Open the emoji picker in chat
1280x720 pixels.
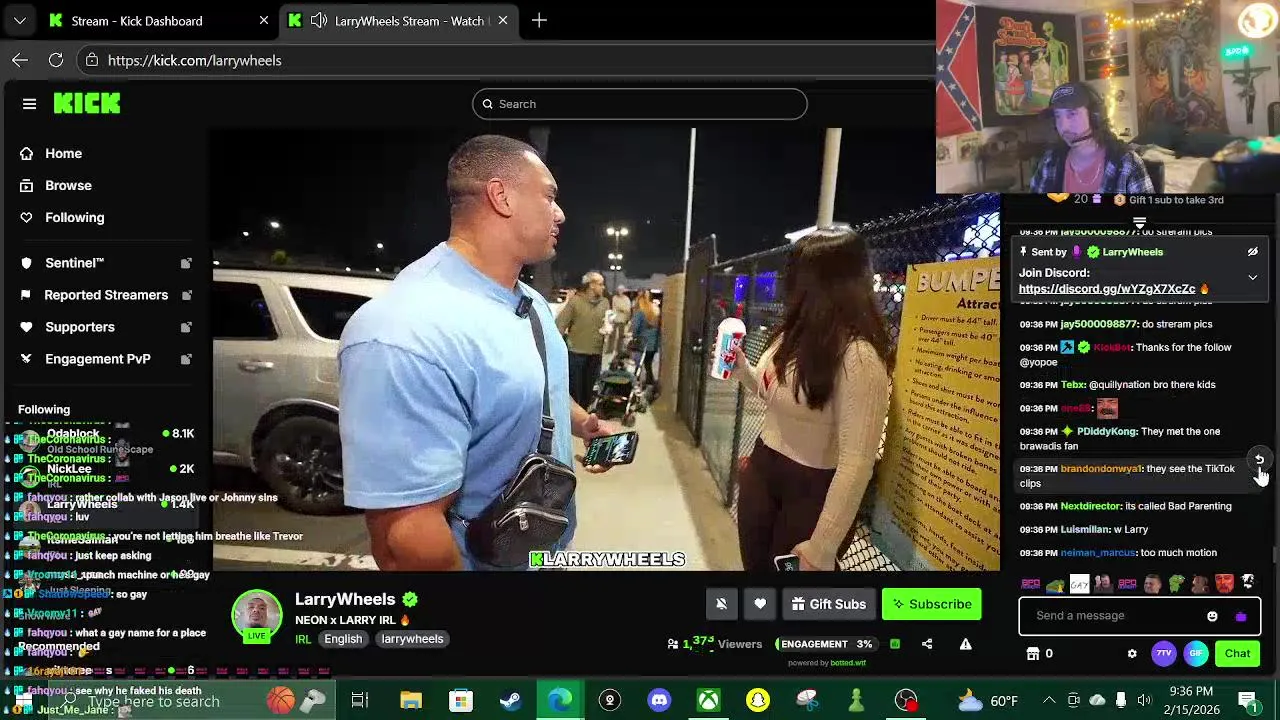tap(1212, 616)
